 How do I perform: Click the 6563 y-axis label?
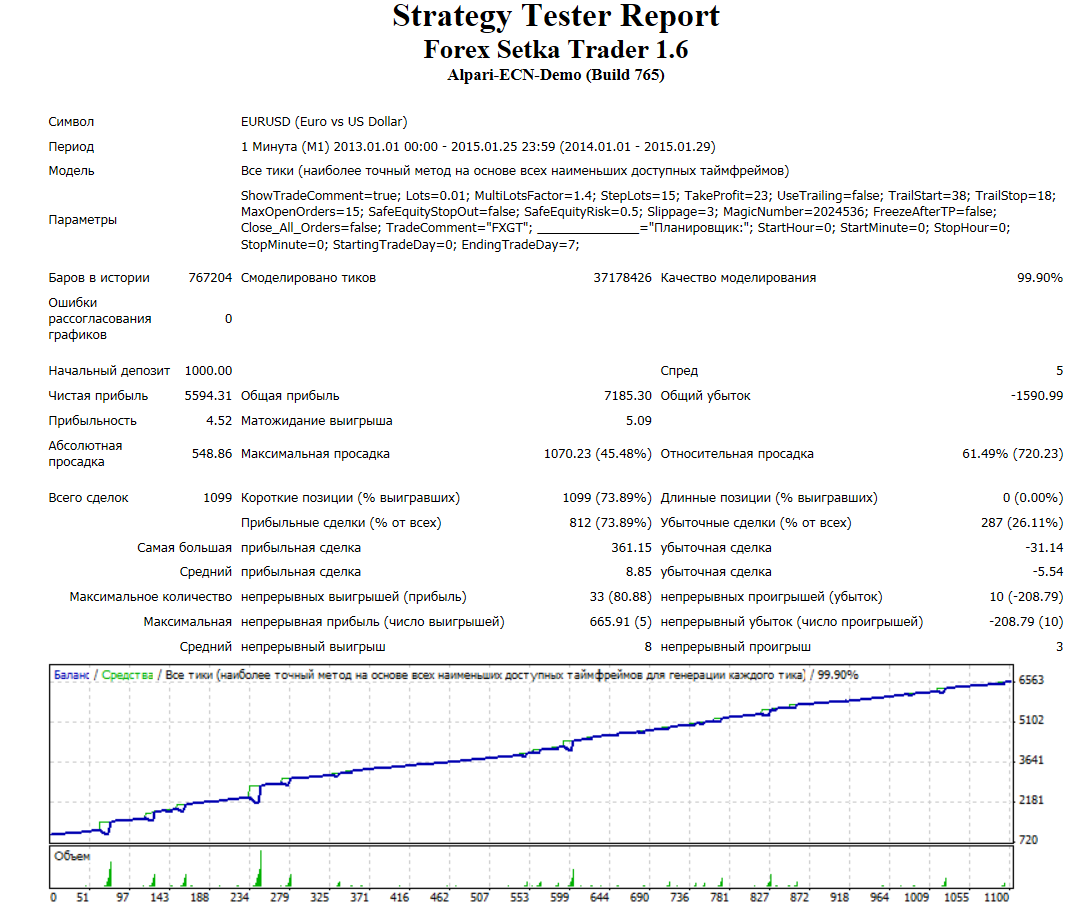(1031, 680)
